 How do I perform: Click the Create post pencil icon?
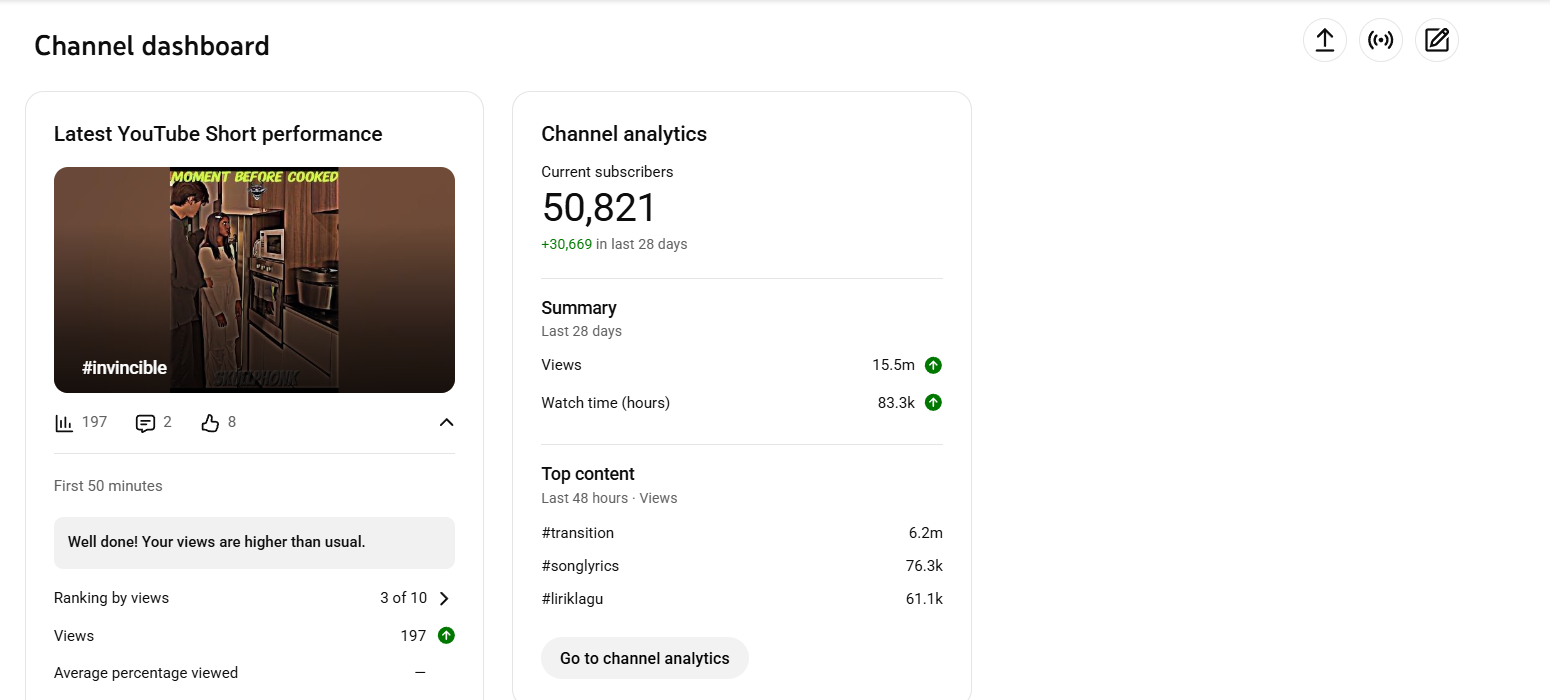coord(1436,40)
